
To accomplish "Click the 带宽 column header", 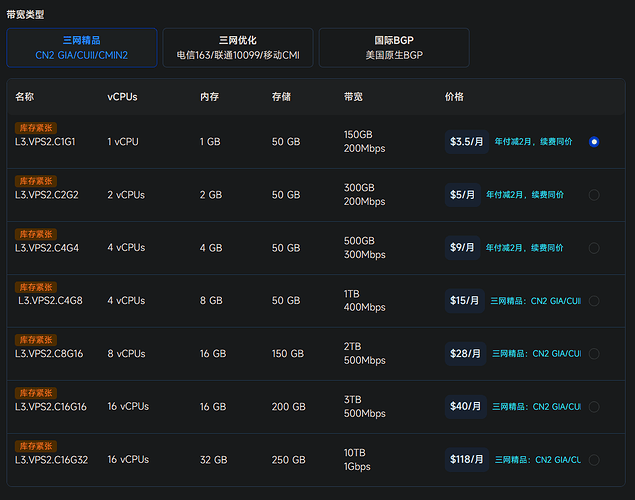I will click(x=354, y=96).
